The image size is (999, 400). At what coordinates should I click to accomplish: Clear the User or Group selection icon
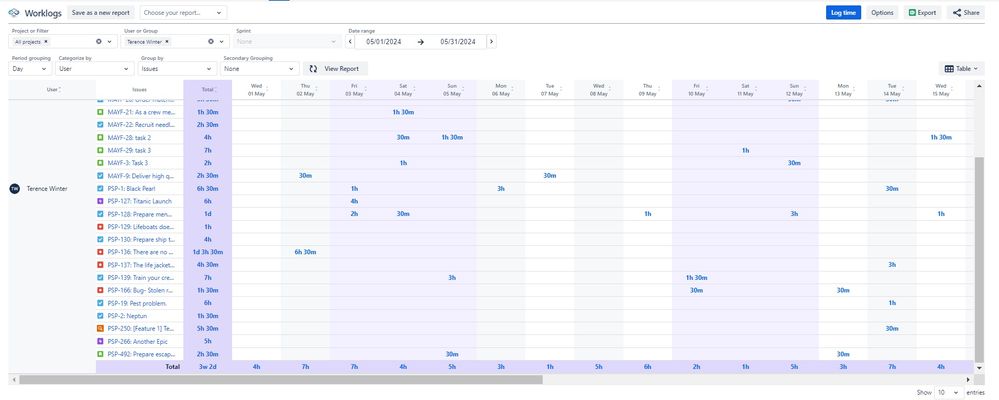[x=211, y=41]
